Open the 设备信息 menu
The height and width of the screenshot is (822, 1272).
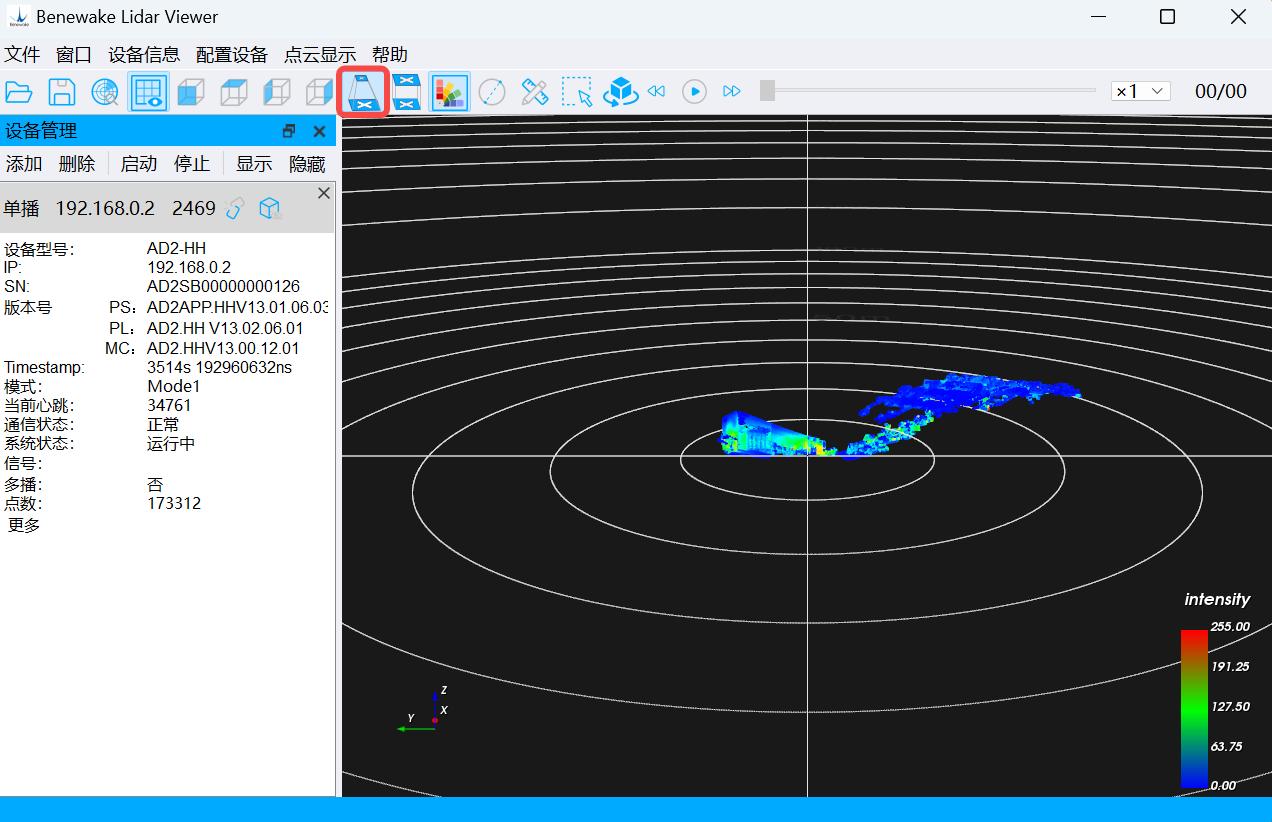[x=144, y=55]
